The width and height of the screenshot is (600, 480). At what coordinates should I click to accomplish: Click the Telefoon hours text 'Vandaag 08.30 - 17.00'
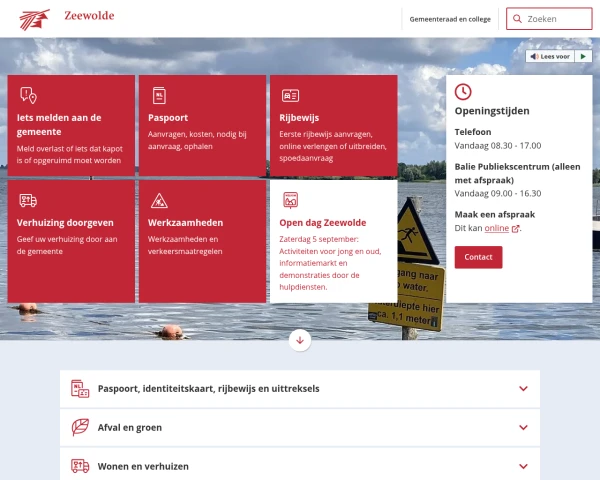pos(497,146)
